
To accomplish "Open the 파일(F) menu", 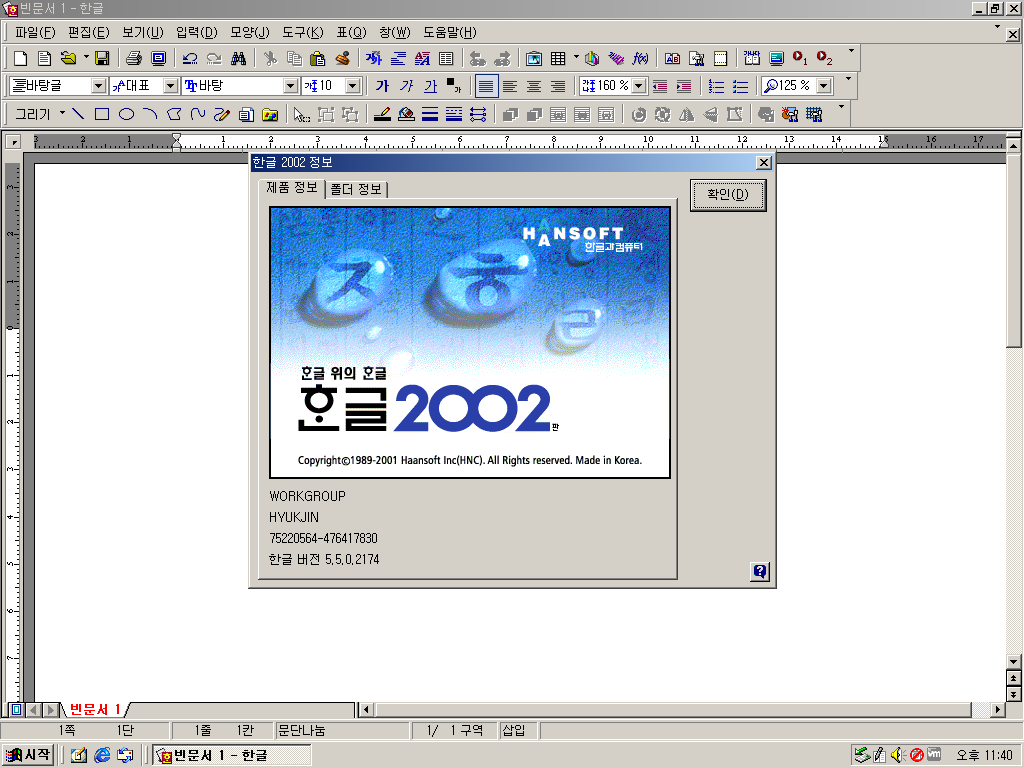I will [35, 32].
